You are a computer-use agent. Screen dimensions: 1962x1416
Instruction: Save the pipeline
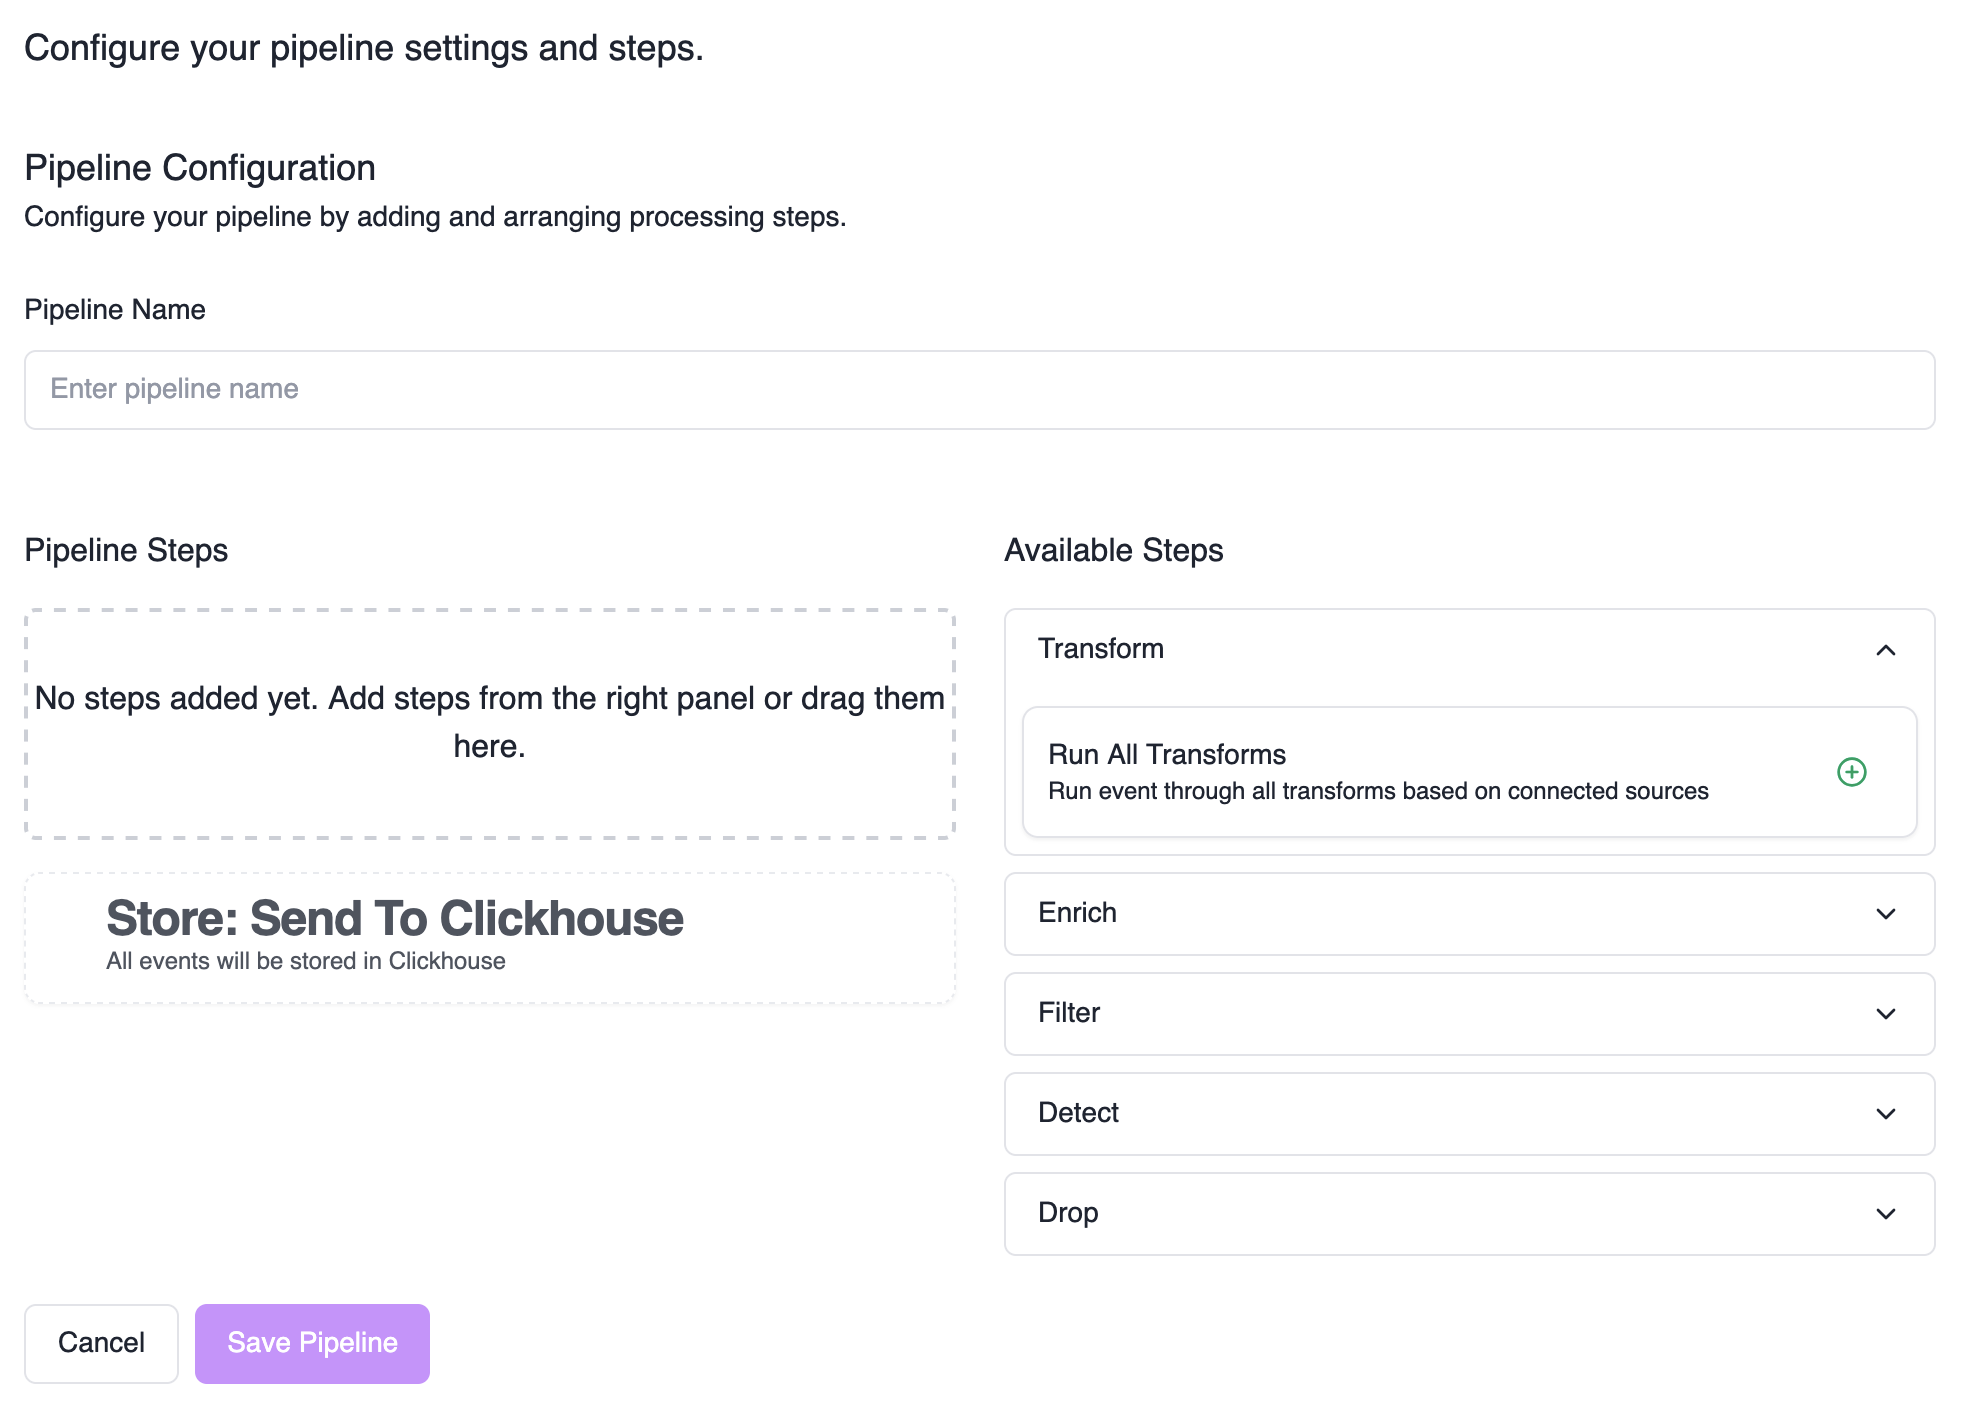point(312,1343)
